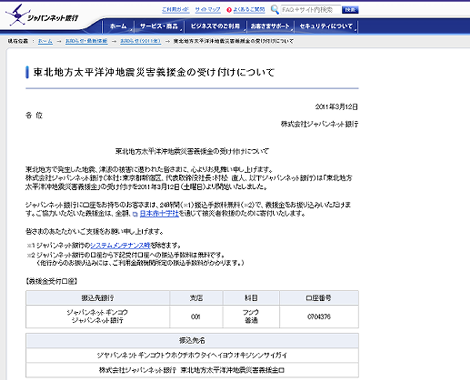Open the ビジネスでのご利用 navigation tab

[x=215, y=26]
